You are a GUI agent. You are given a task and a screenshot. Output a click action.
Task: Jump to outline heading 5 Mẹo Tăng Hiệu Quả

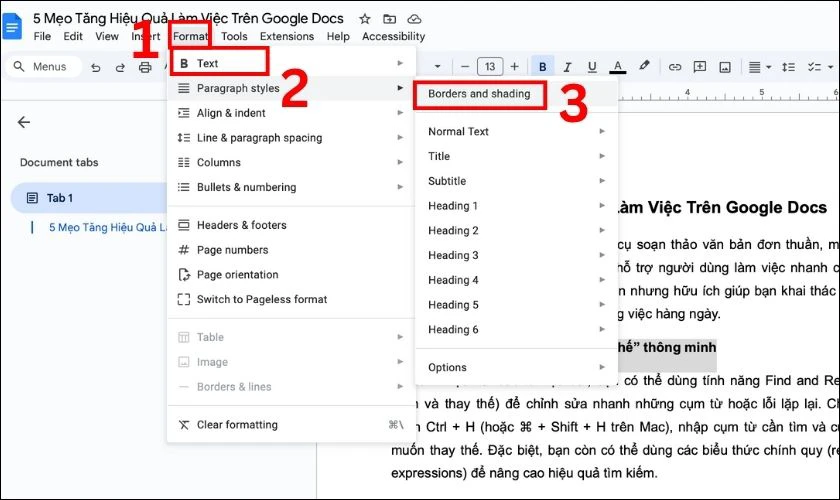coord(108,227)
